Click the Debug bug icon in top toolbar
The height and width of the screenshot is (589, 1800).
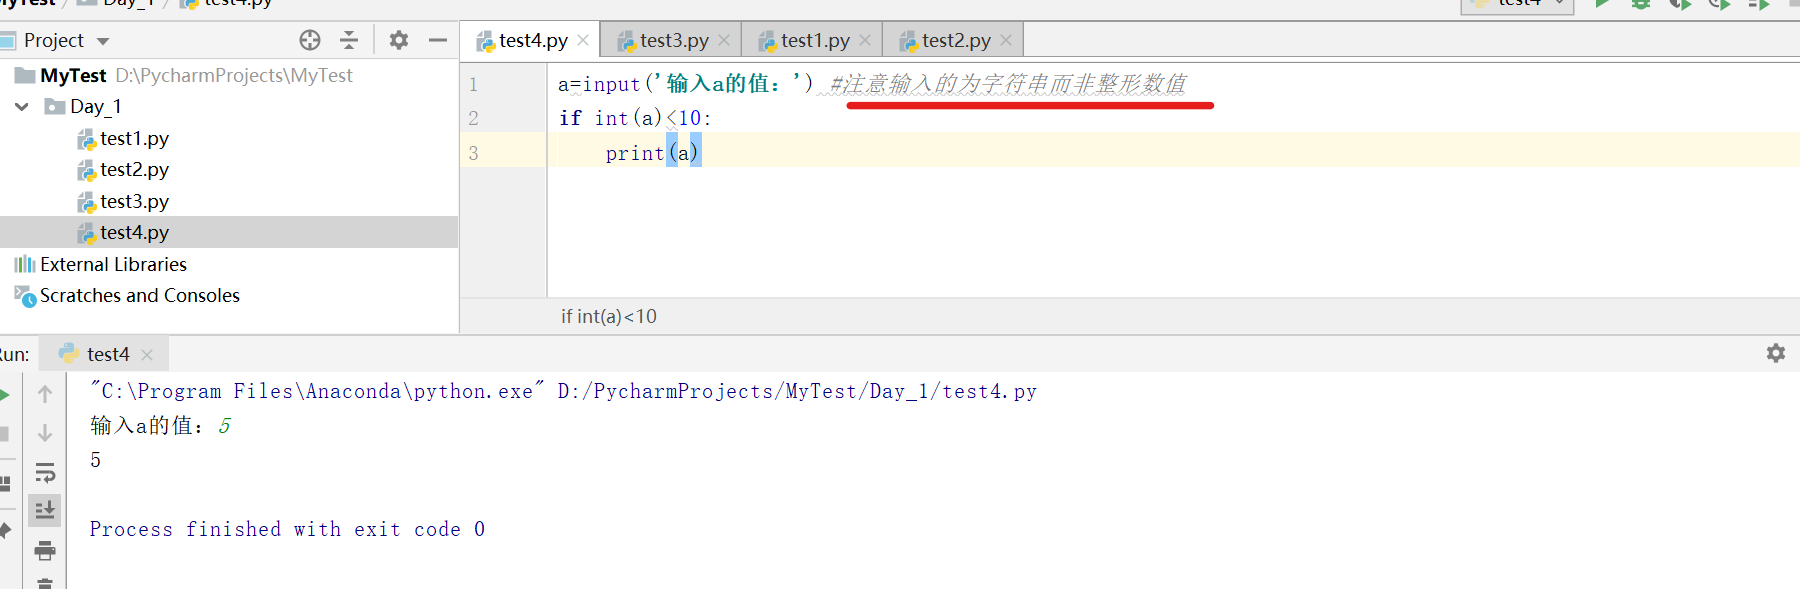click(x=1641, y=3)
